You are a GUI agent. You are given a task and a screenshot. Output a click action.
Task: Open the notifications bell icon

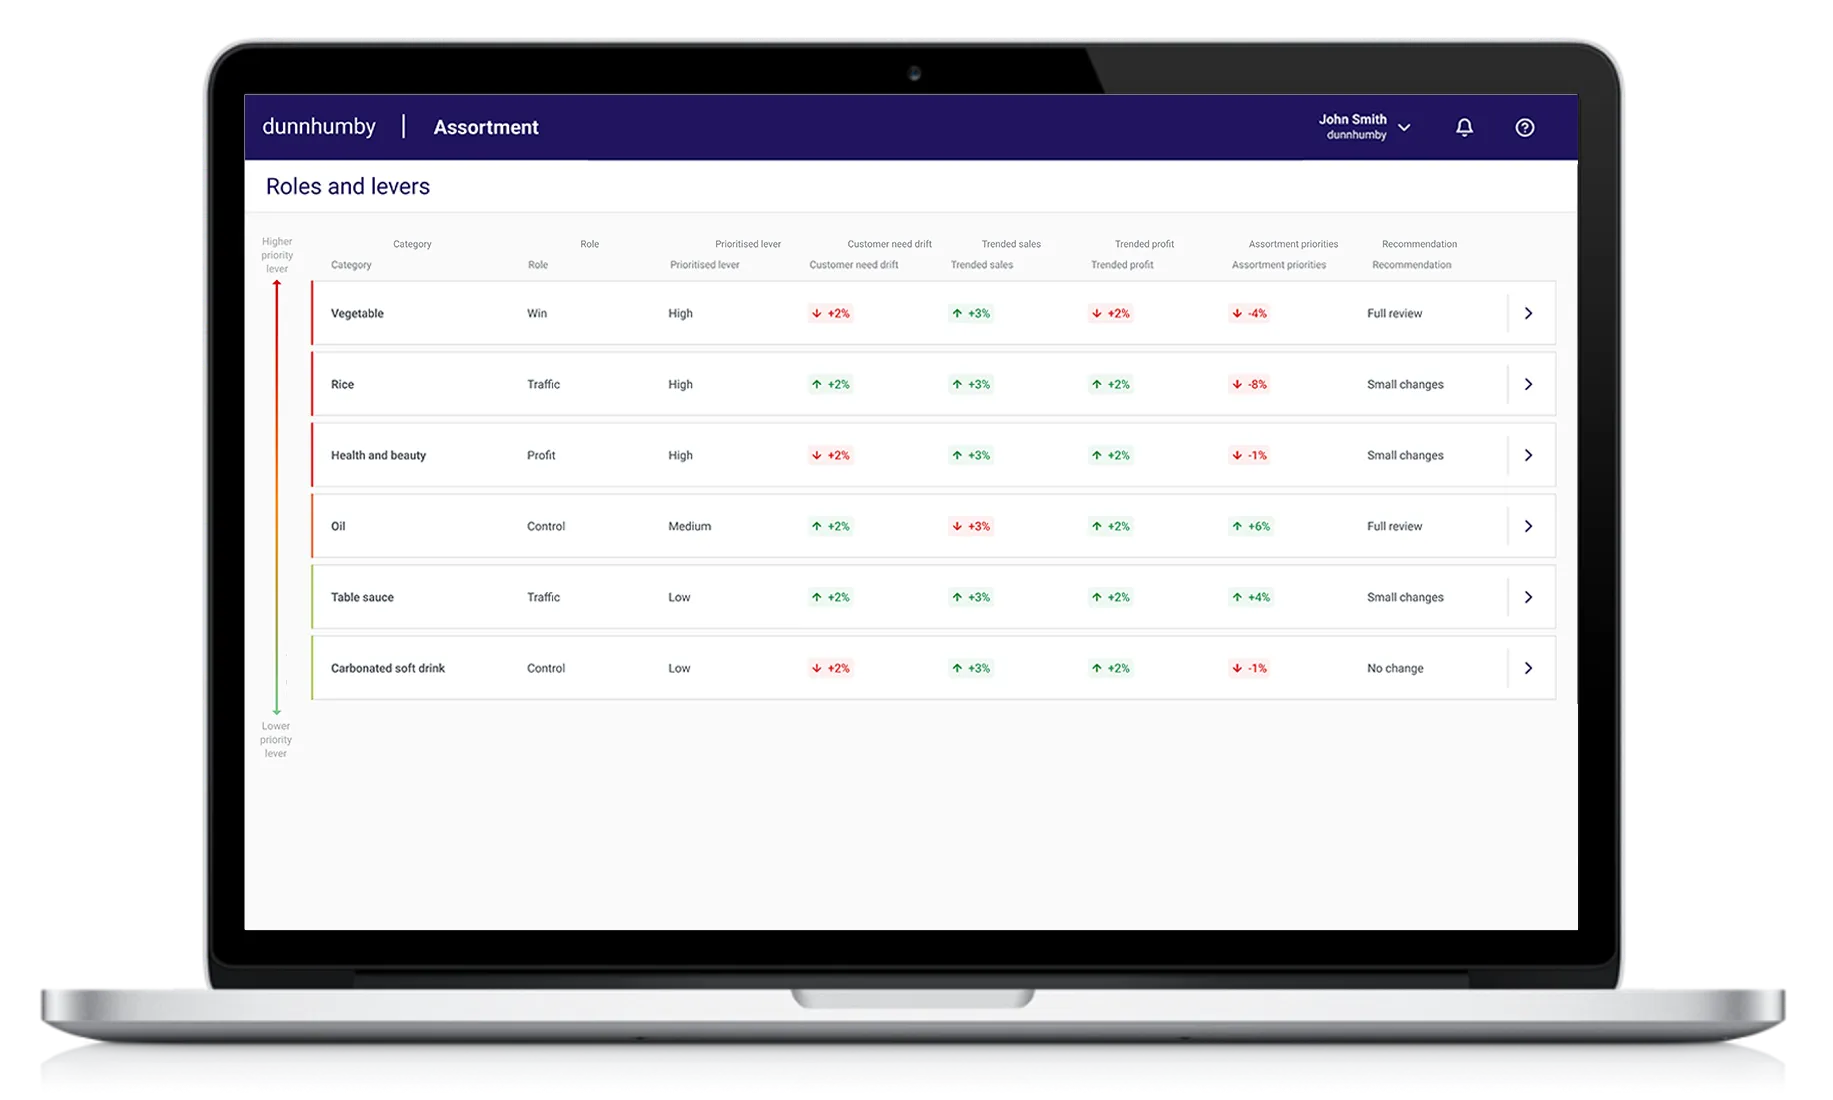coord(1463,127)
